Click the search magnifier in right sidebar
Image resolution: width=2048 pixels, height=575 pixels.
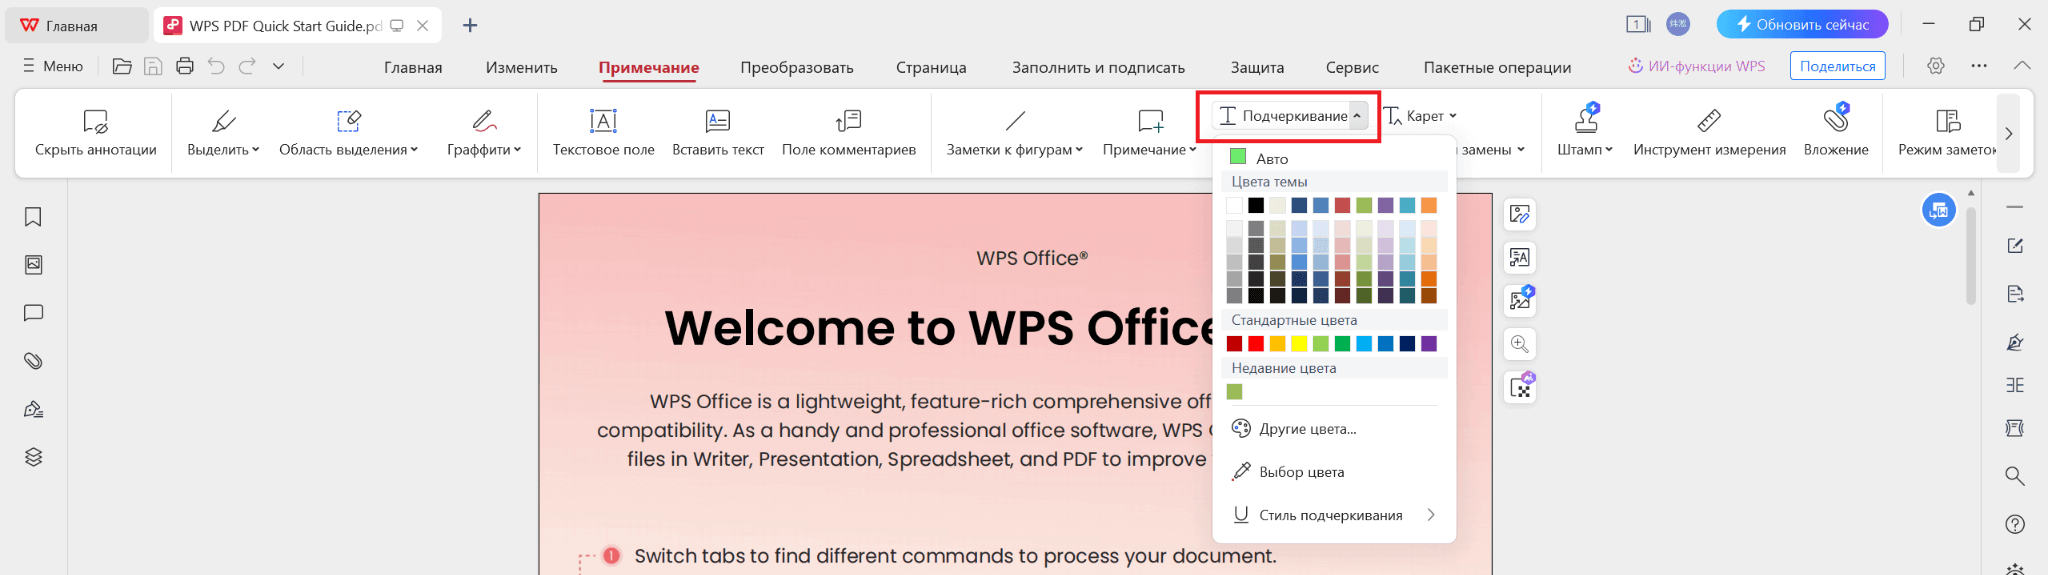pos(2015,476)
